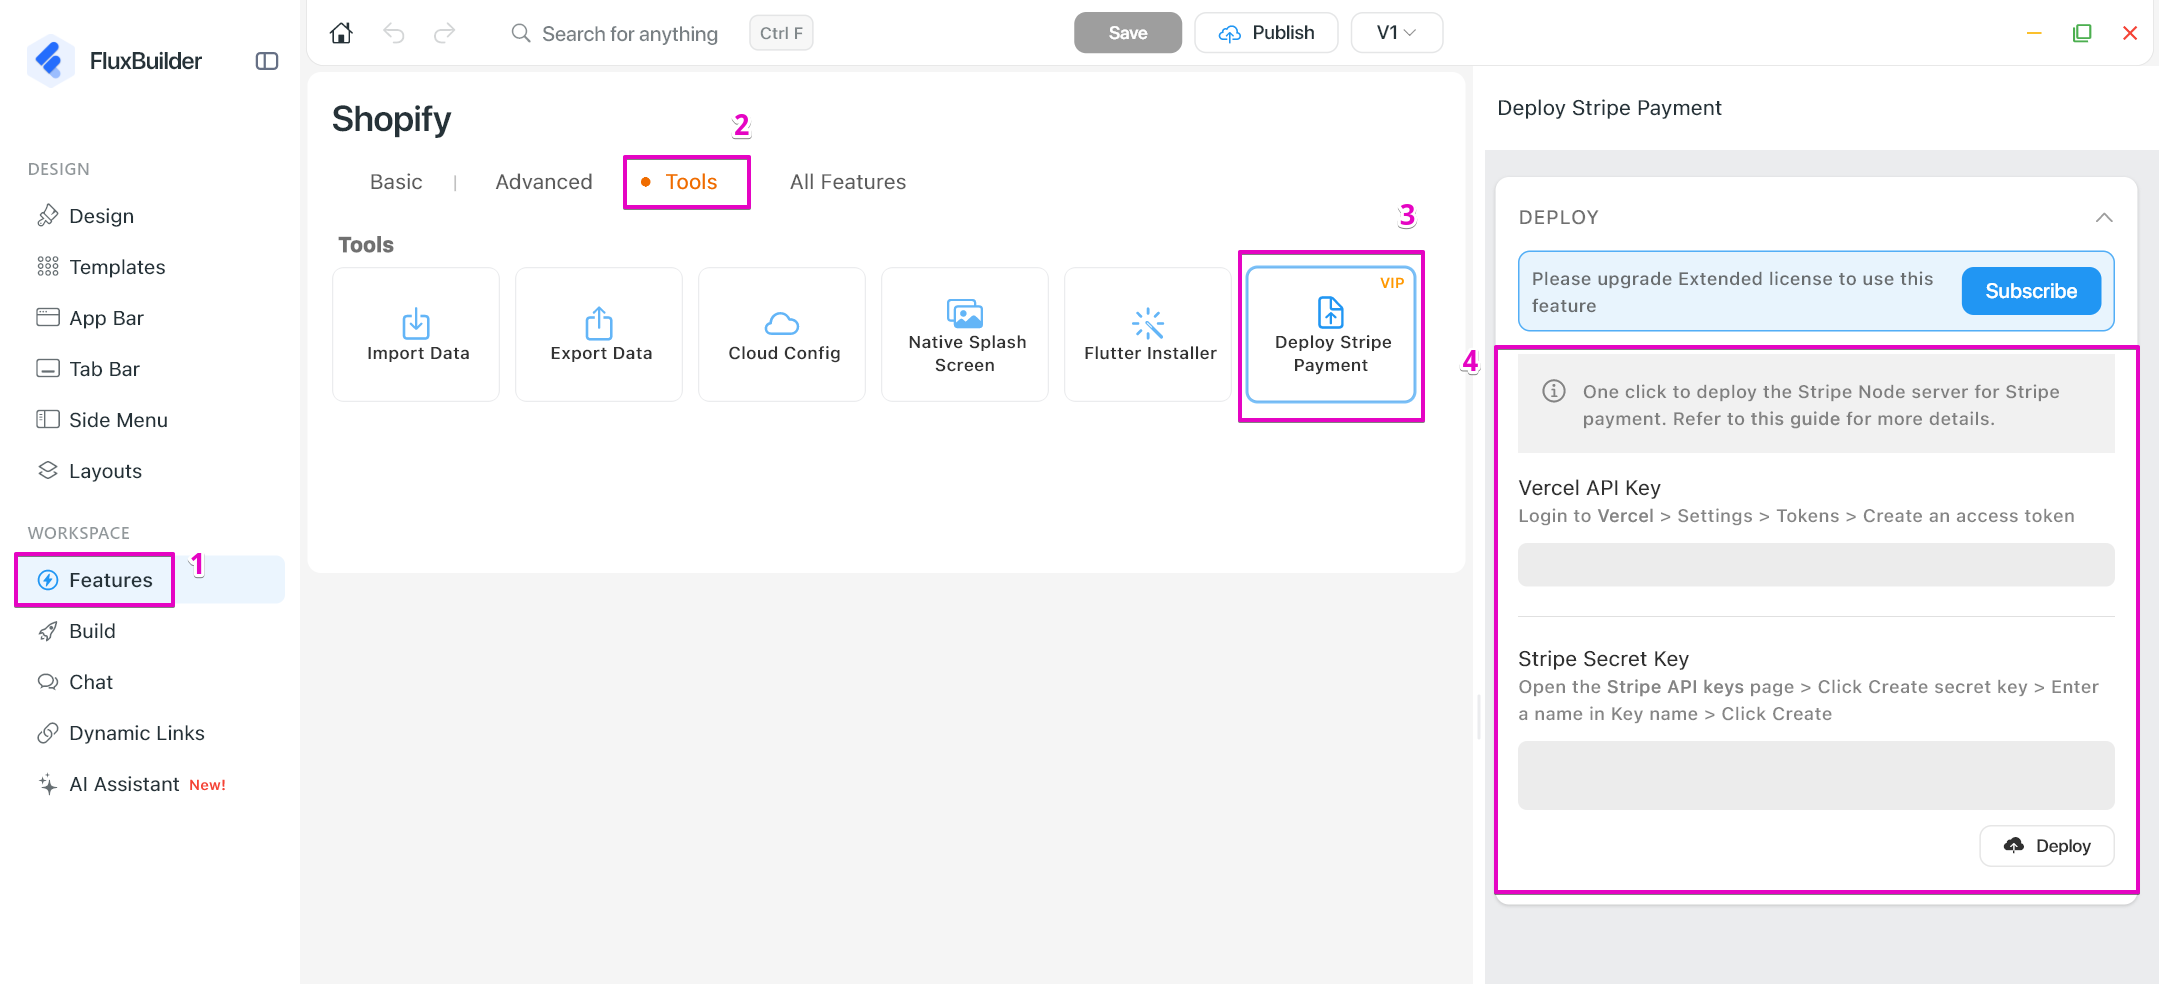Open Export Data tool
Image resolution: width=2159 pixels, height=984 pixels.
click(599, 334)
